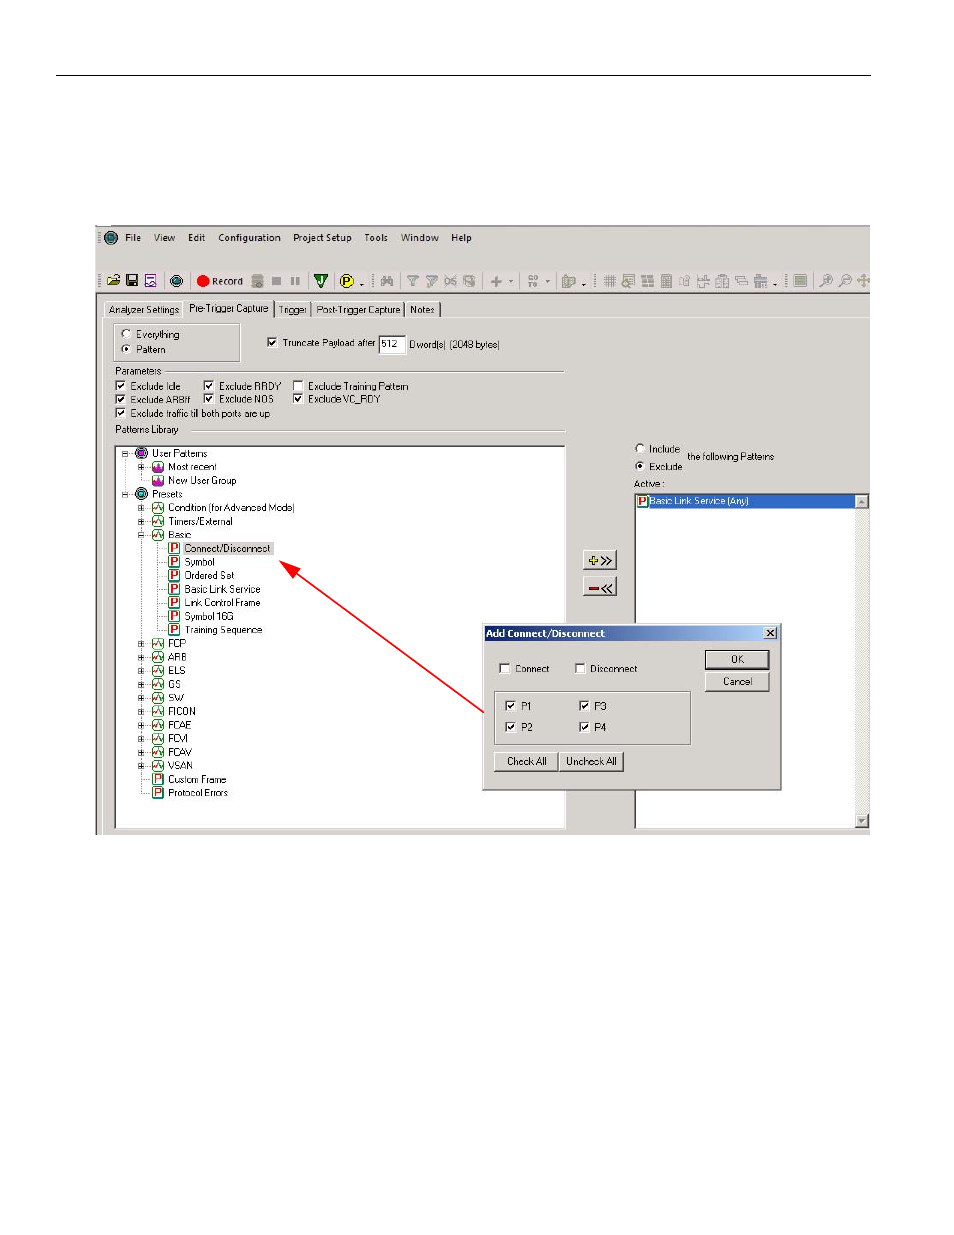The height and width of the screenshot is (1235, 954).
Task: Click the add pattern arrow button
Action: 600,560
